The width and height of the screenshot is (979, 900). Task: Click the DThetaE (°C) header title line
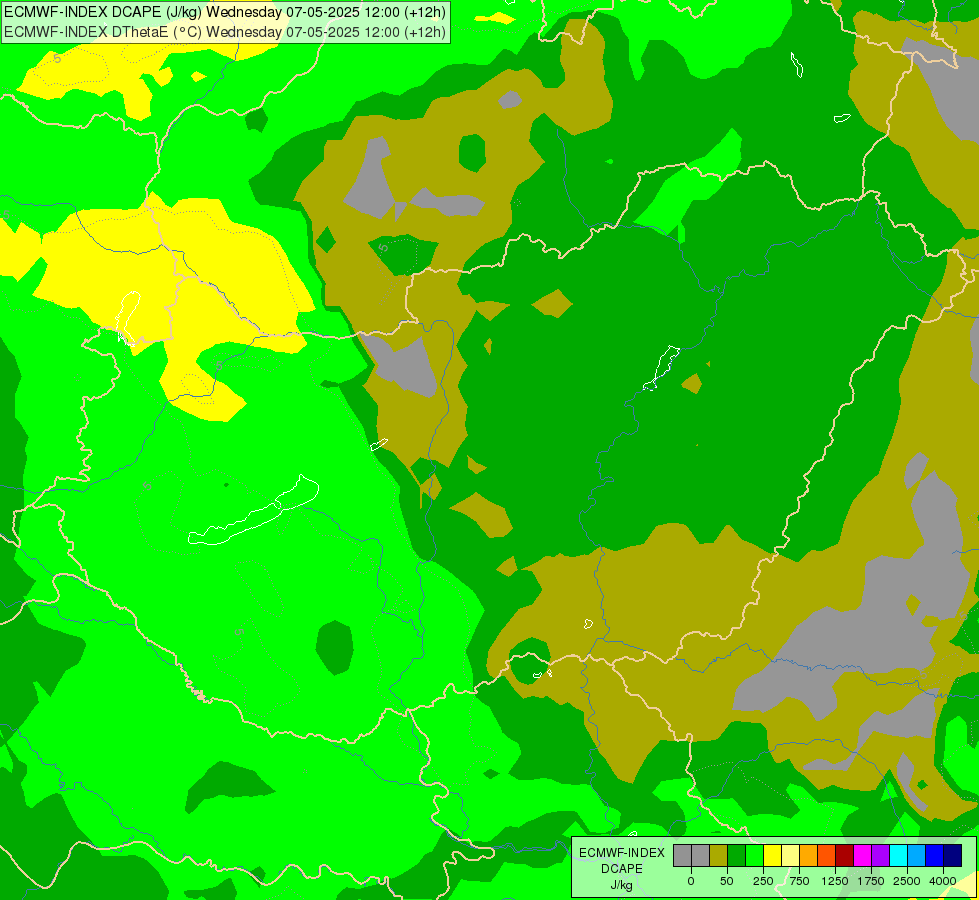point(225,32)
